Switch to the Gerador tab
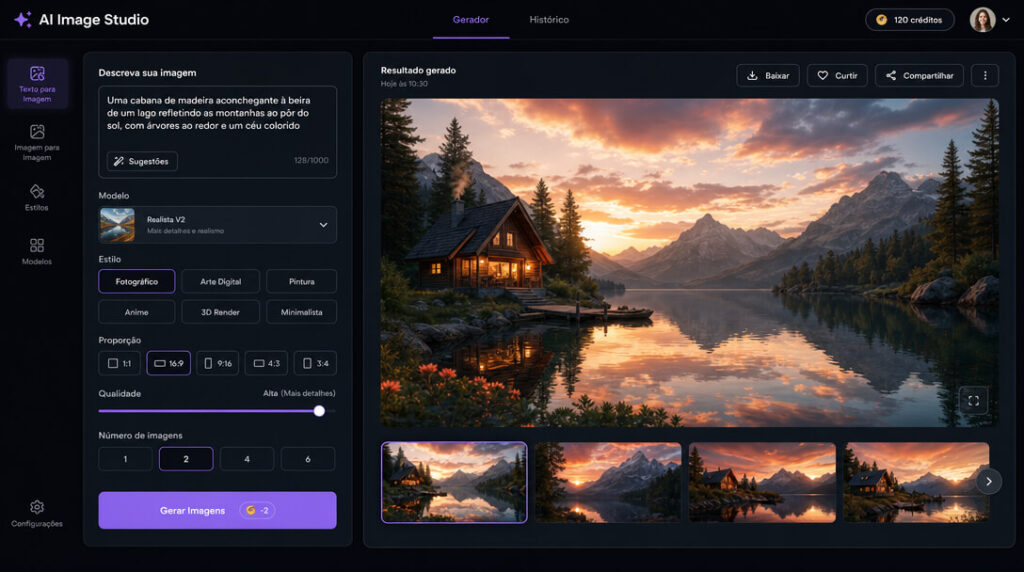The width and height of the screenshot is (1024, 572). point(471,20)
